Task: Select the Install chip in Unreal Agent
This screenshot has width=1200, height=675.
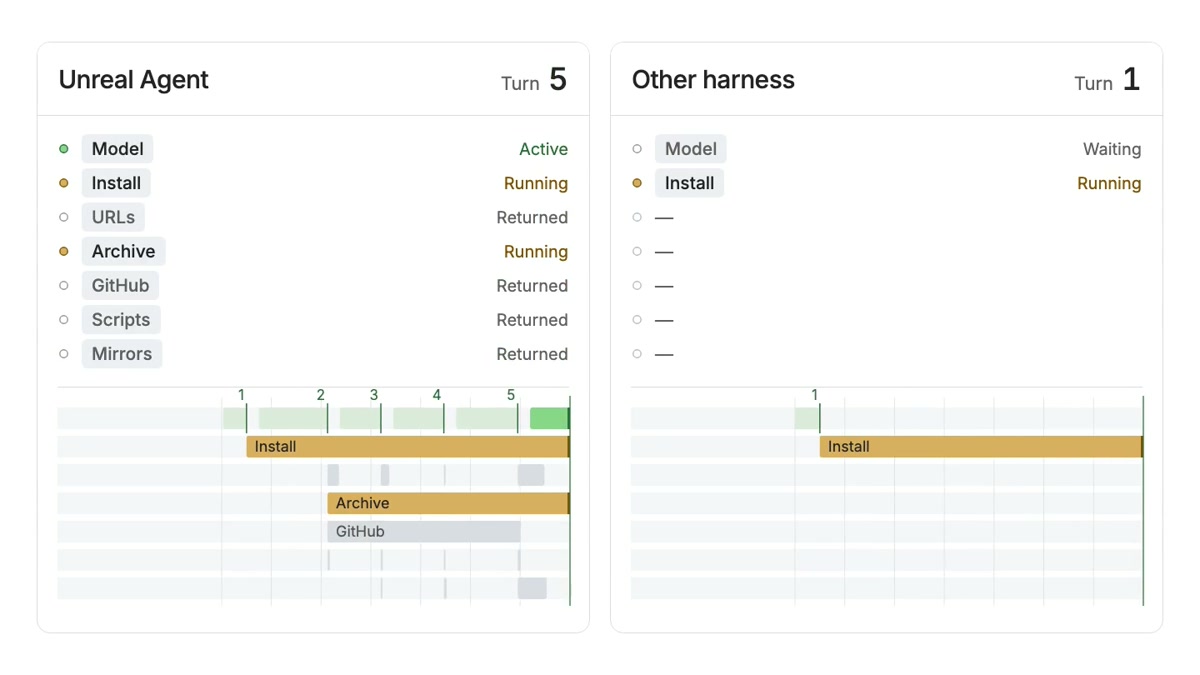Action: [116, 183]
